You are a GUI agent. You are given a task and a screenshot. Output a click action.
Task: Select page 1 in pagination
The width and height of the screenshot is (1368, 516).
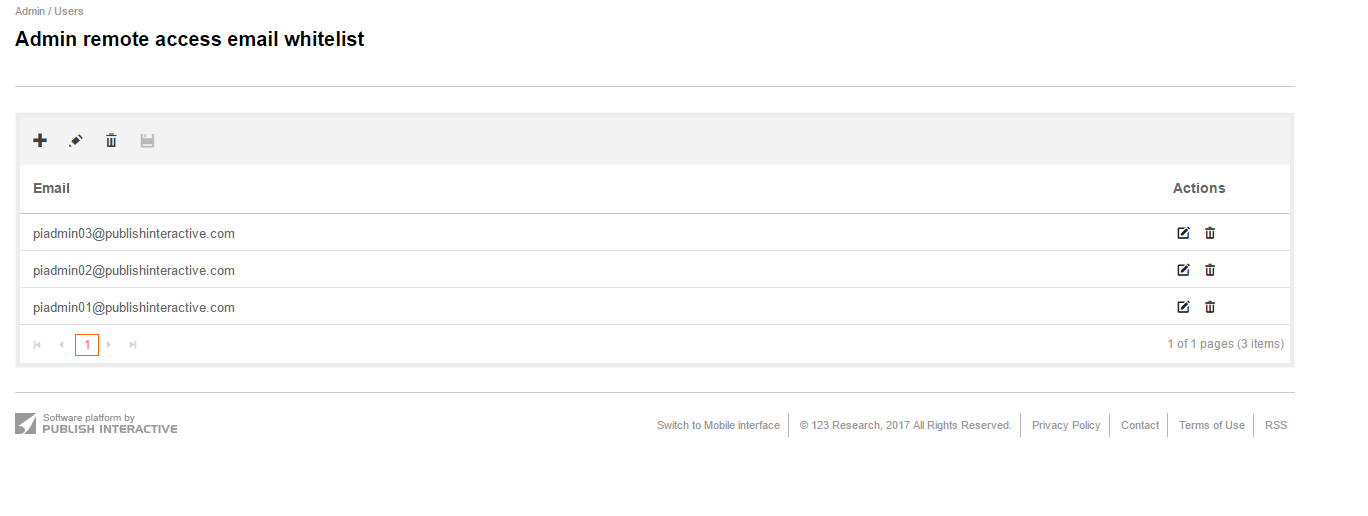[87, 345]
